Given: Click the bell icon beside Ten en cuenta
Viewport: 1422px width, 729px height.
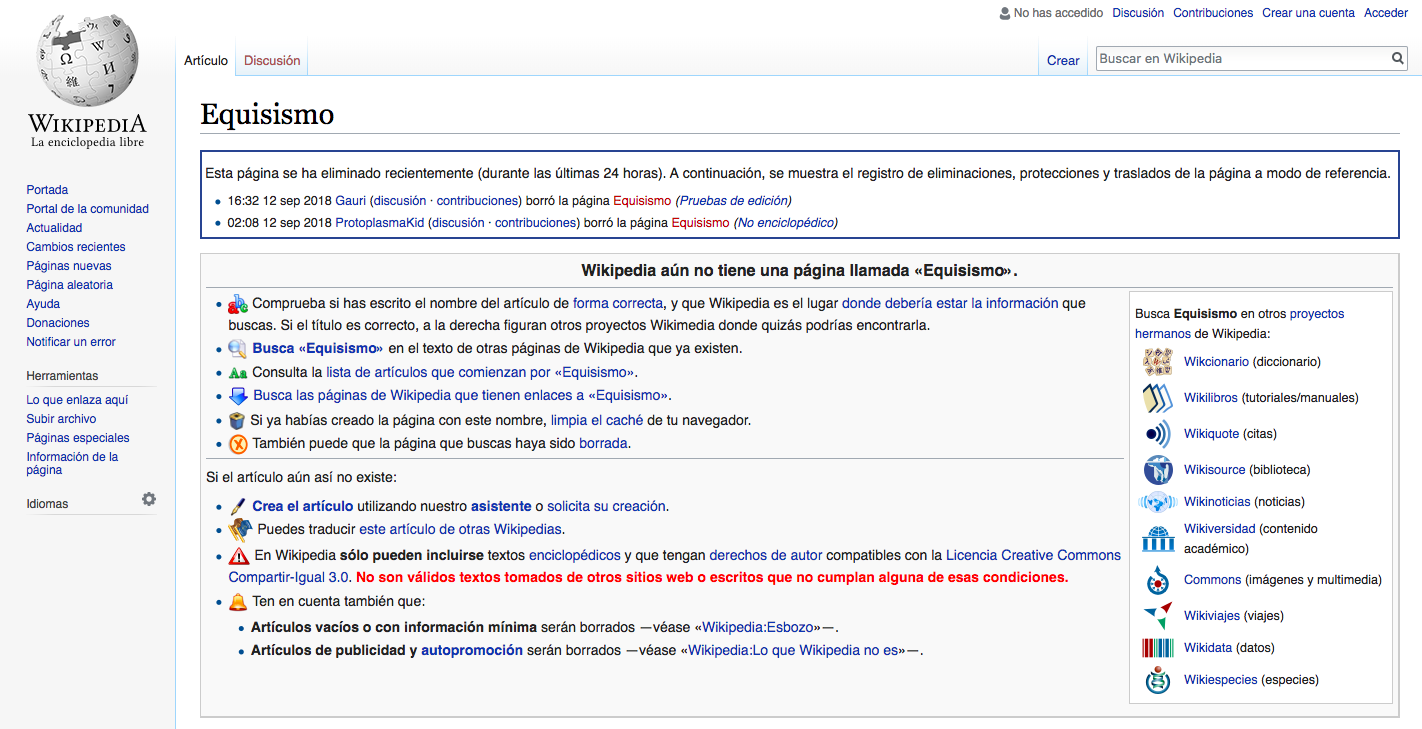Looking at the screenshot, I should [238, 602].
